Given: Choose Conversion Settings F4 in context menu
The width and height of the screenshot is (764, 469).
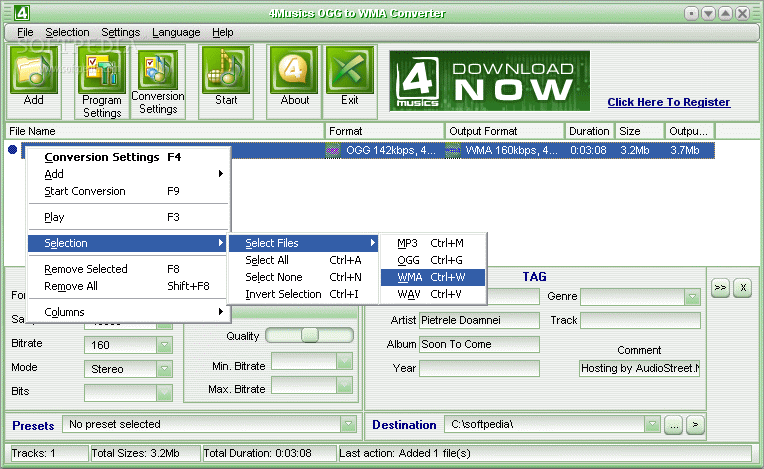Looking at the screenshot, I should (128, 157).
